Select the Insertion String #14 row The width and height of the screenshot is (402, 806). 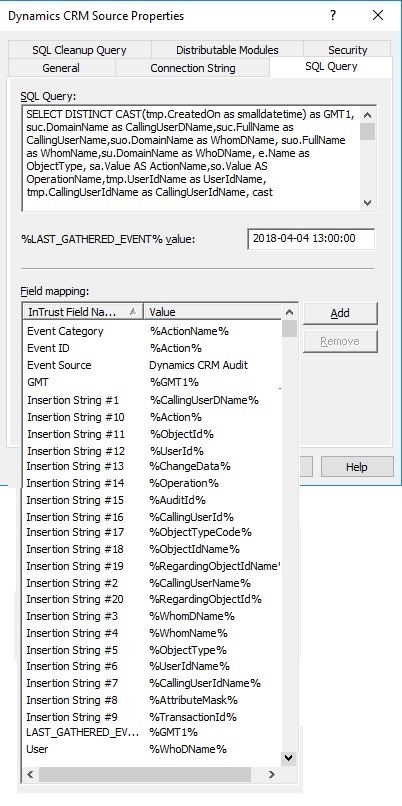153,483
